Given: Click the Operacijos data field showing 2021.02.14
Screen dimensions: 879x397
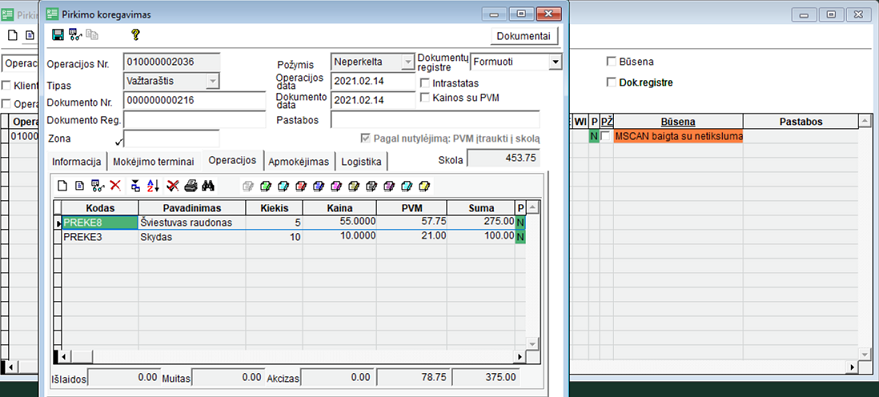Looking at the screenshot, I should pos(372,81).
